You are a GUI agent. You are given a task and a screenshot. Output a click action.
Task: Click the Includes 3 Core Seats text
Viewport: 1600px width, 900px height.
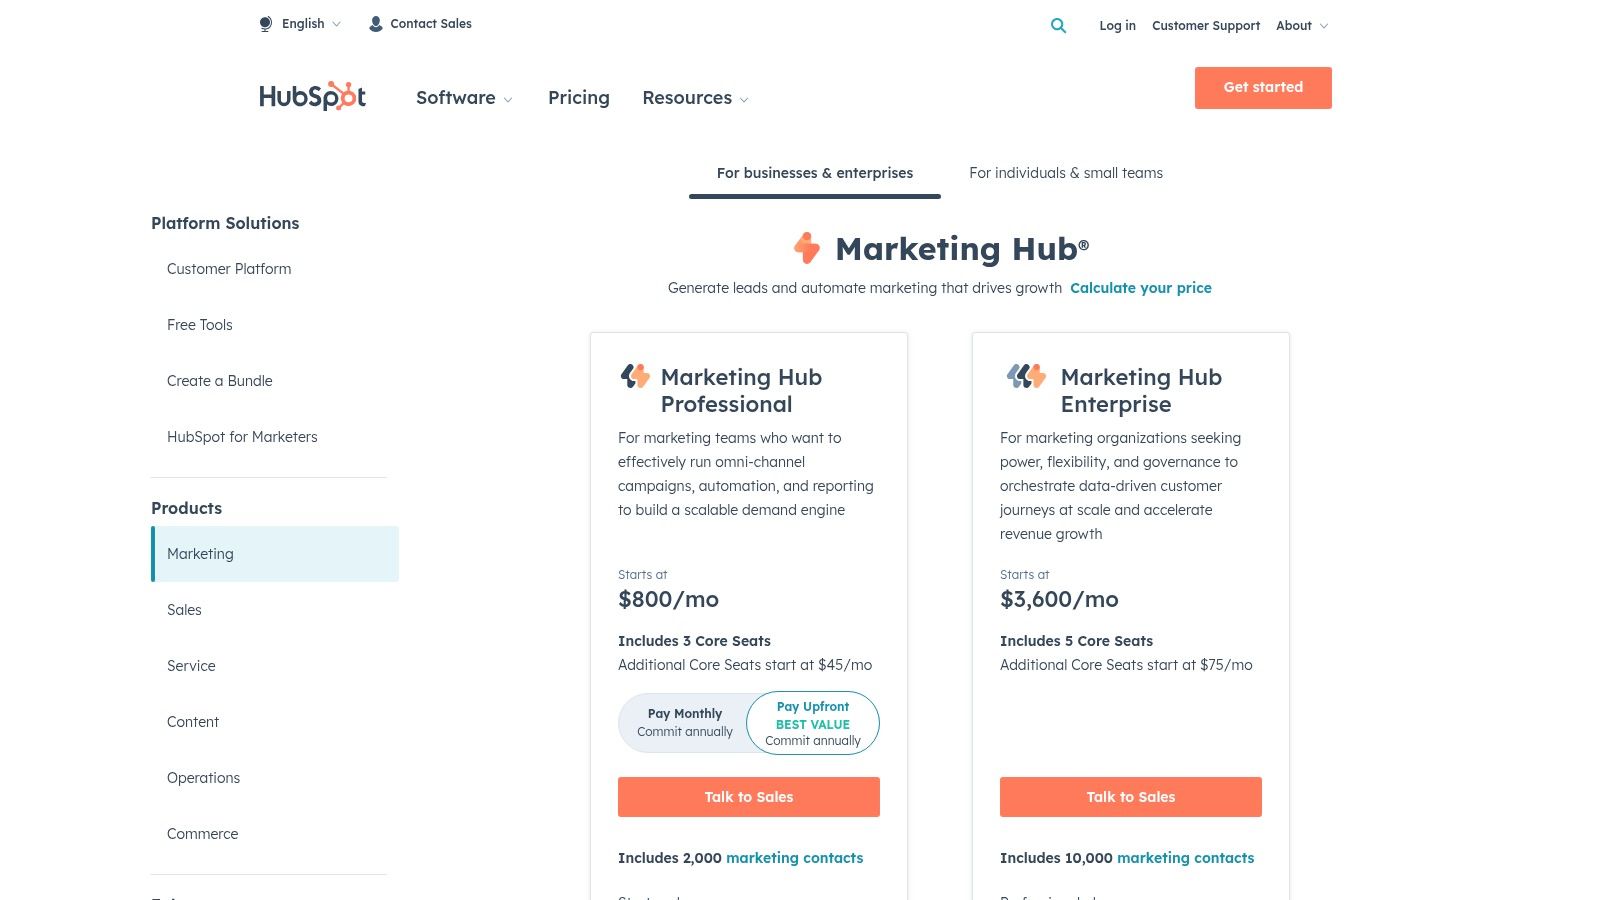point(694,641)
